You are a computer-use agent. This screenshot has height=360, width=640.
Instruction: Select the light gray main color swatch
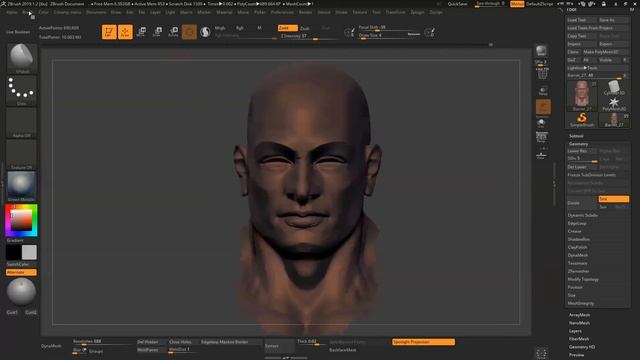pyautogui.click(x=29, y=252)
